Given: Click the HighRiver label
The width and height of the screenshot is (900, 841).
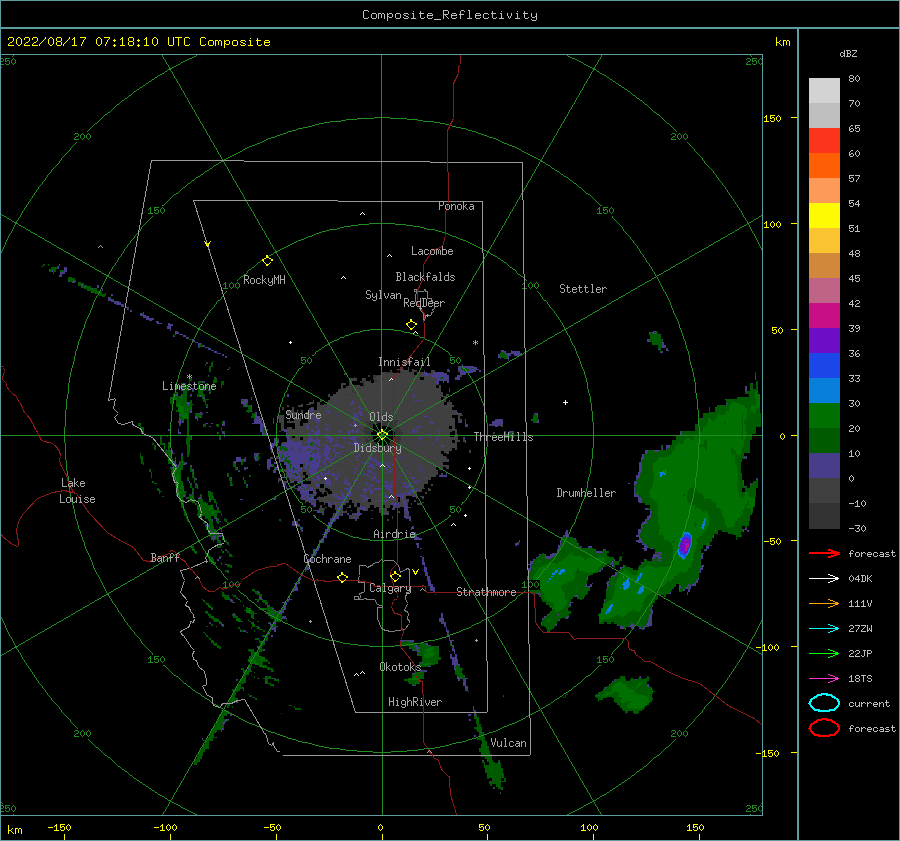Looking at the screenshot, I should click(x=414, y=702).
